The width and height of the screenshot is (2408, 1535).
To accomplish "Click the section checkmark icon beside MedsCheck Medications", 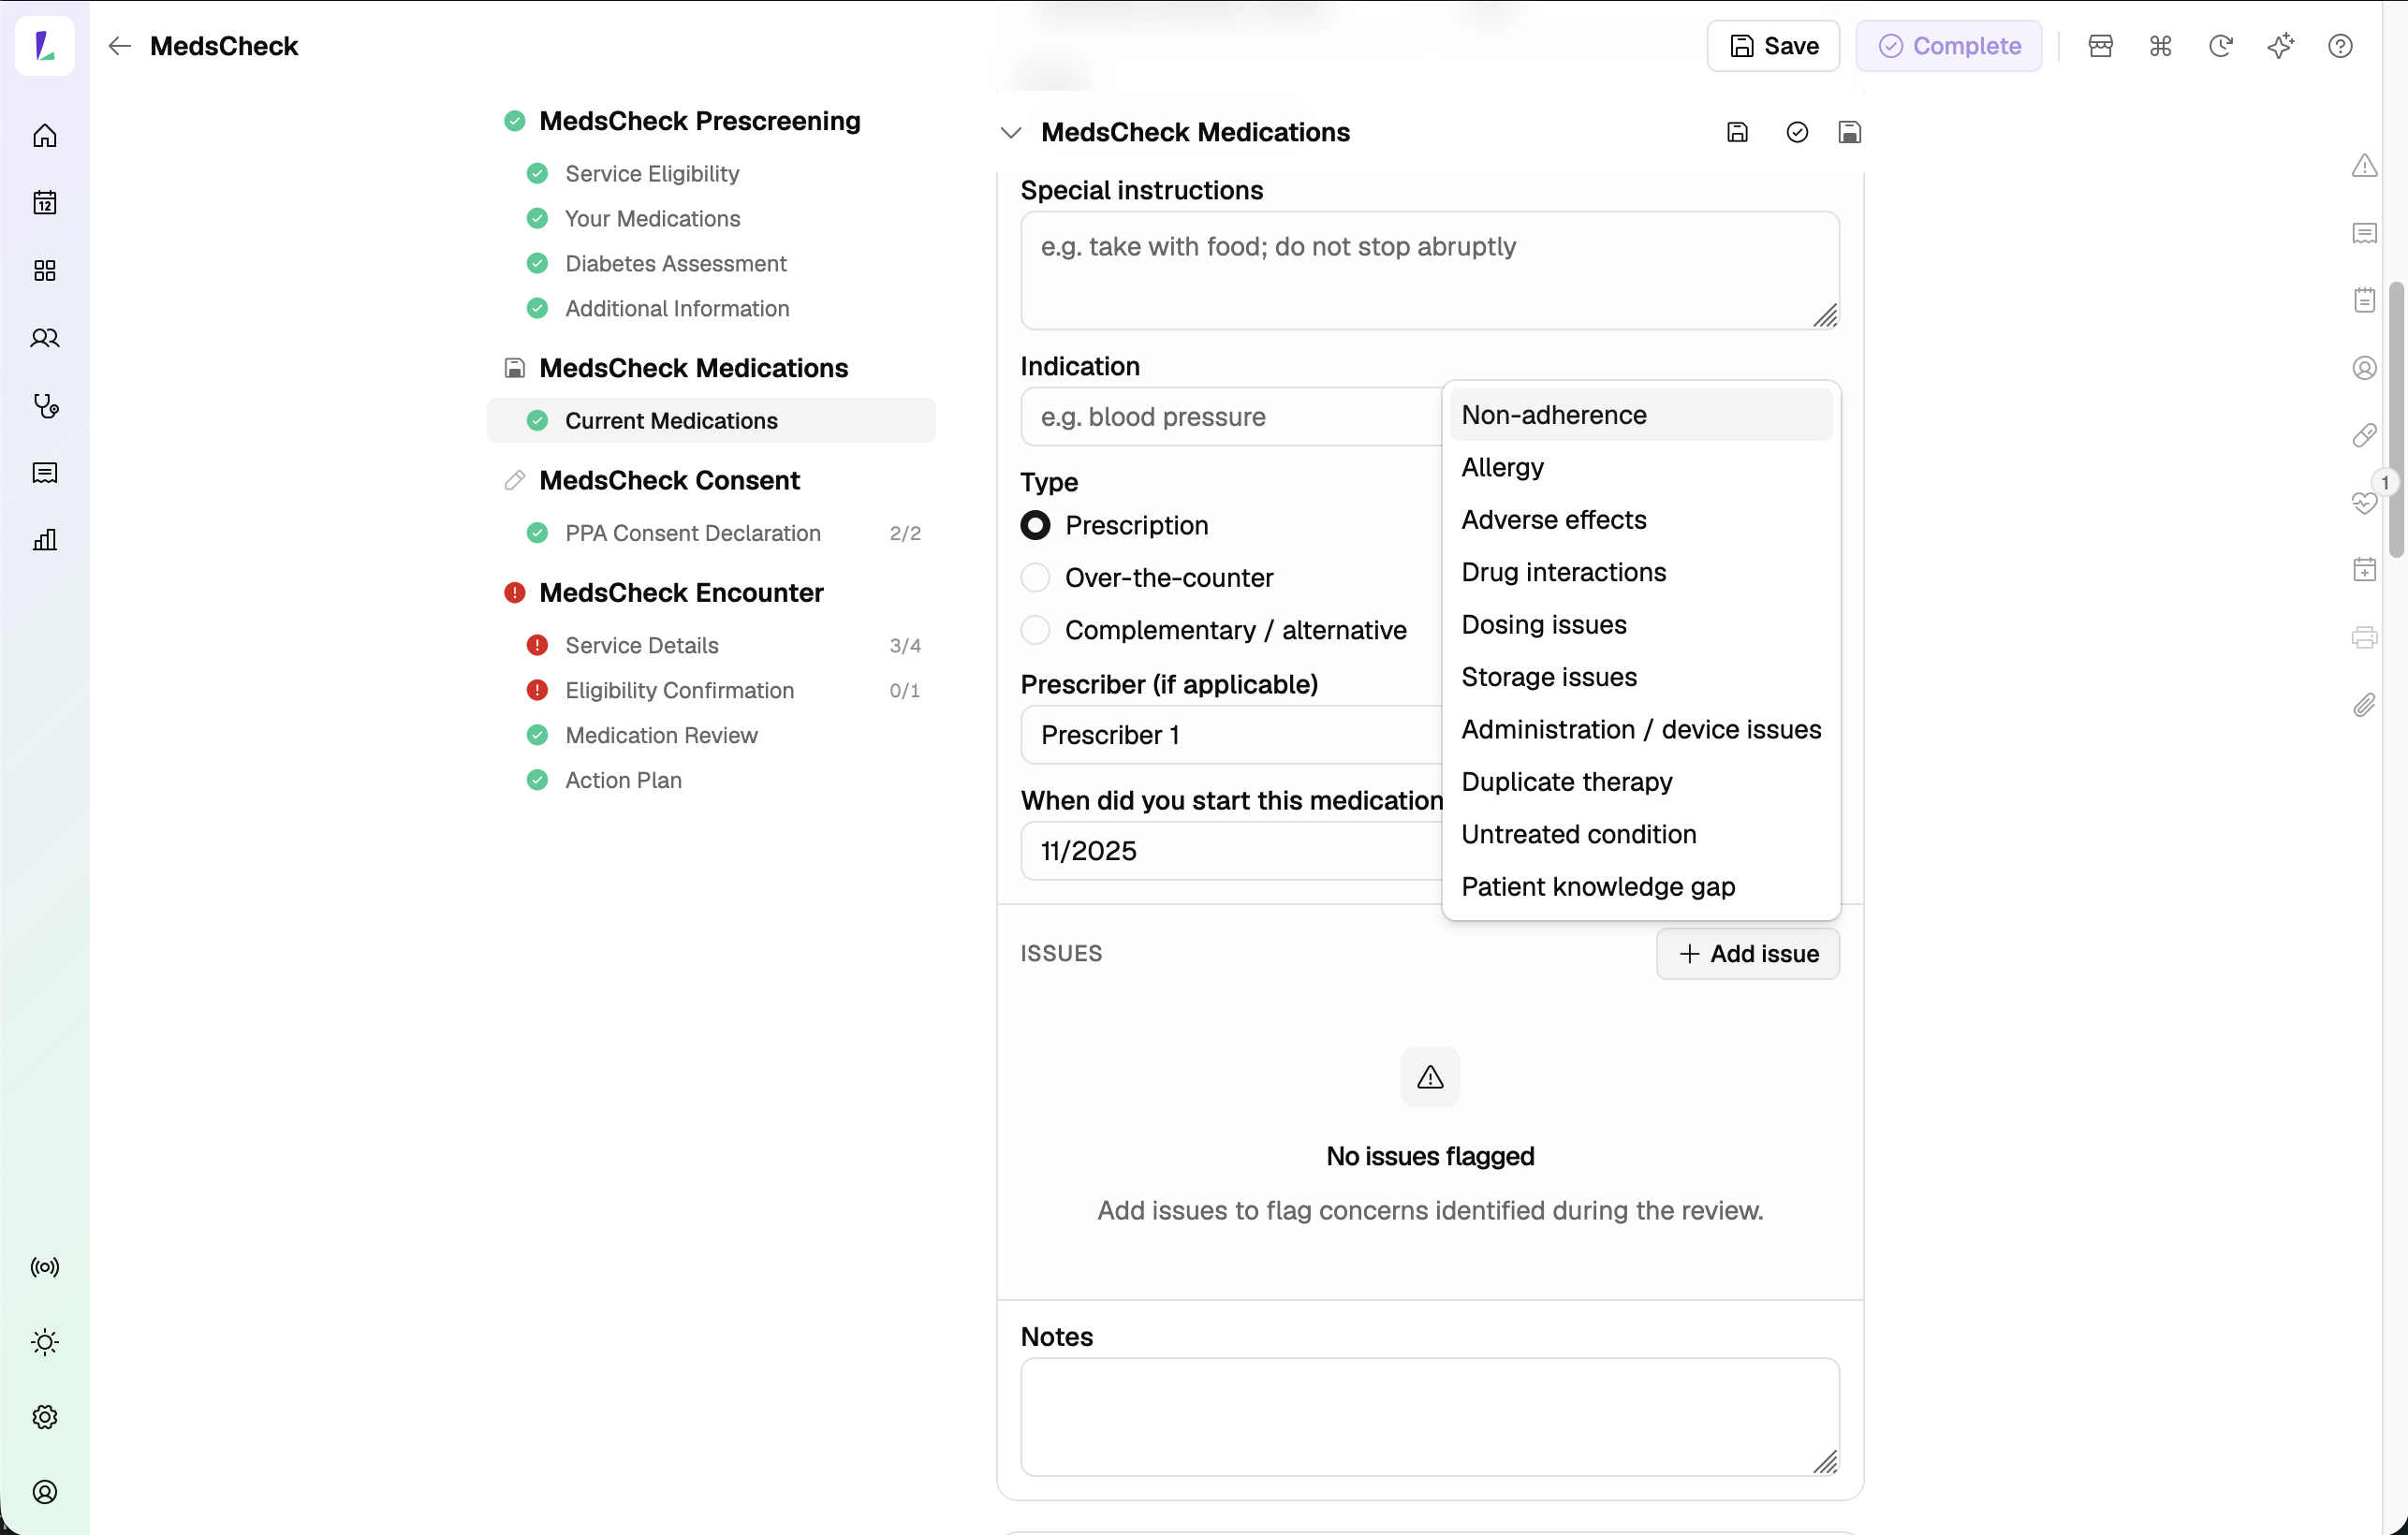I will coord(1797,132).
